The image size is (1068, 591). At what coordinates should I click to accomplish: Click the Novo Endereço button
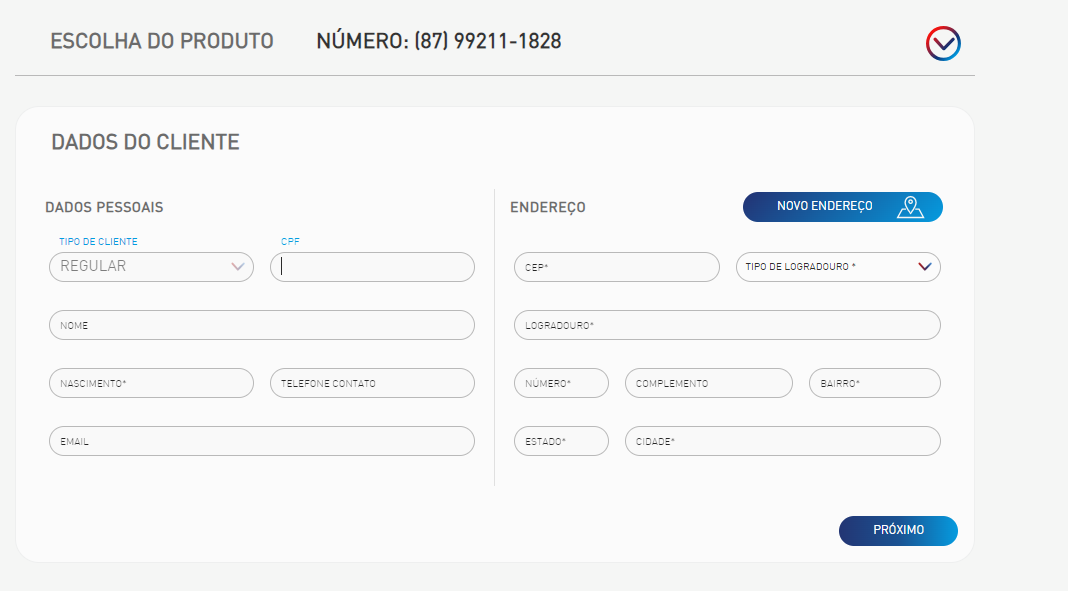[843, 207]
